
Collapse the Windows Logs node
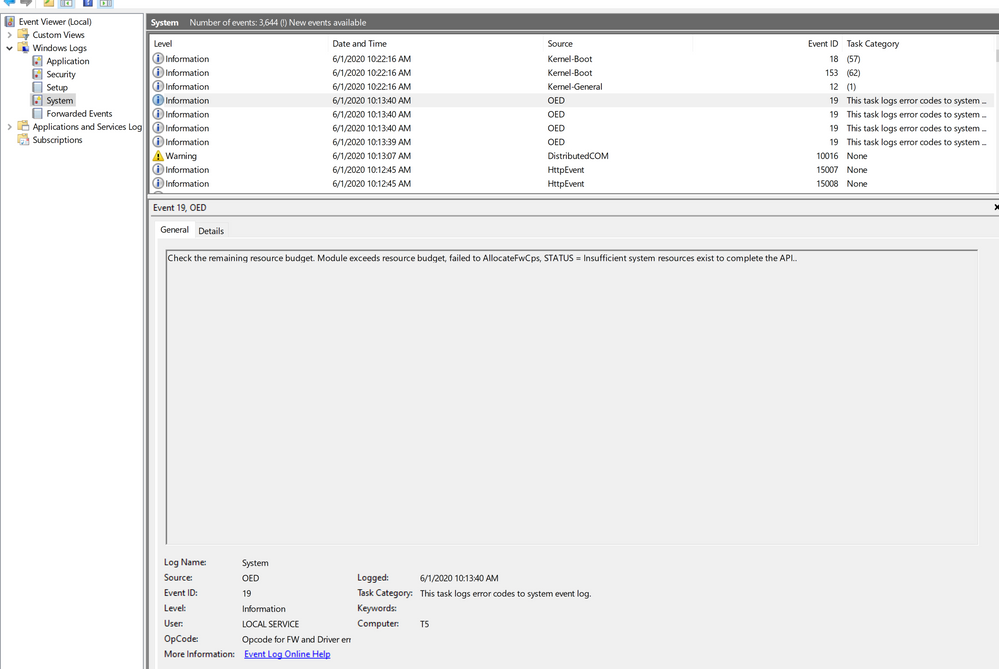point(9,48)
